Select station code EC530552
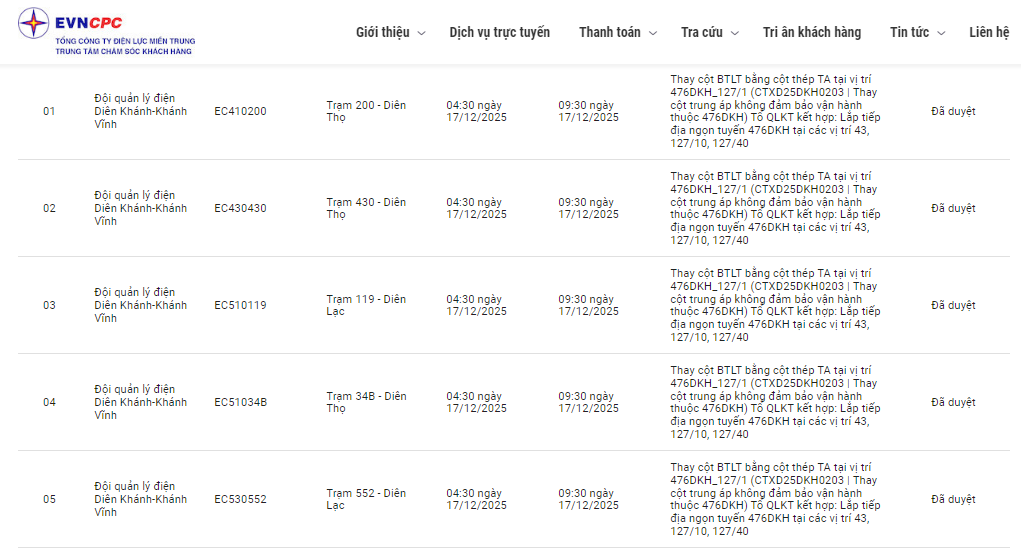Image resolution: width=1021 pixels, height=550 pixels. 240,499
